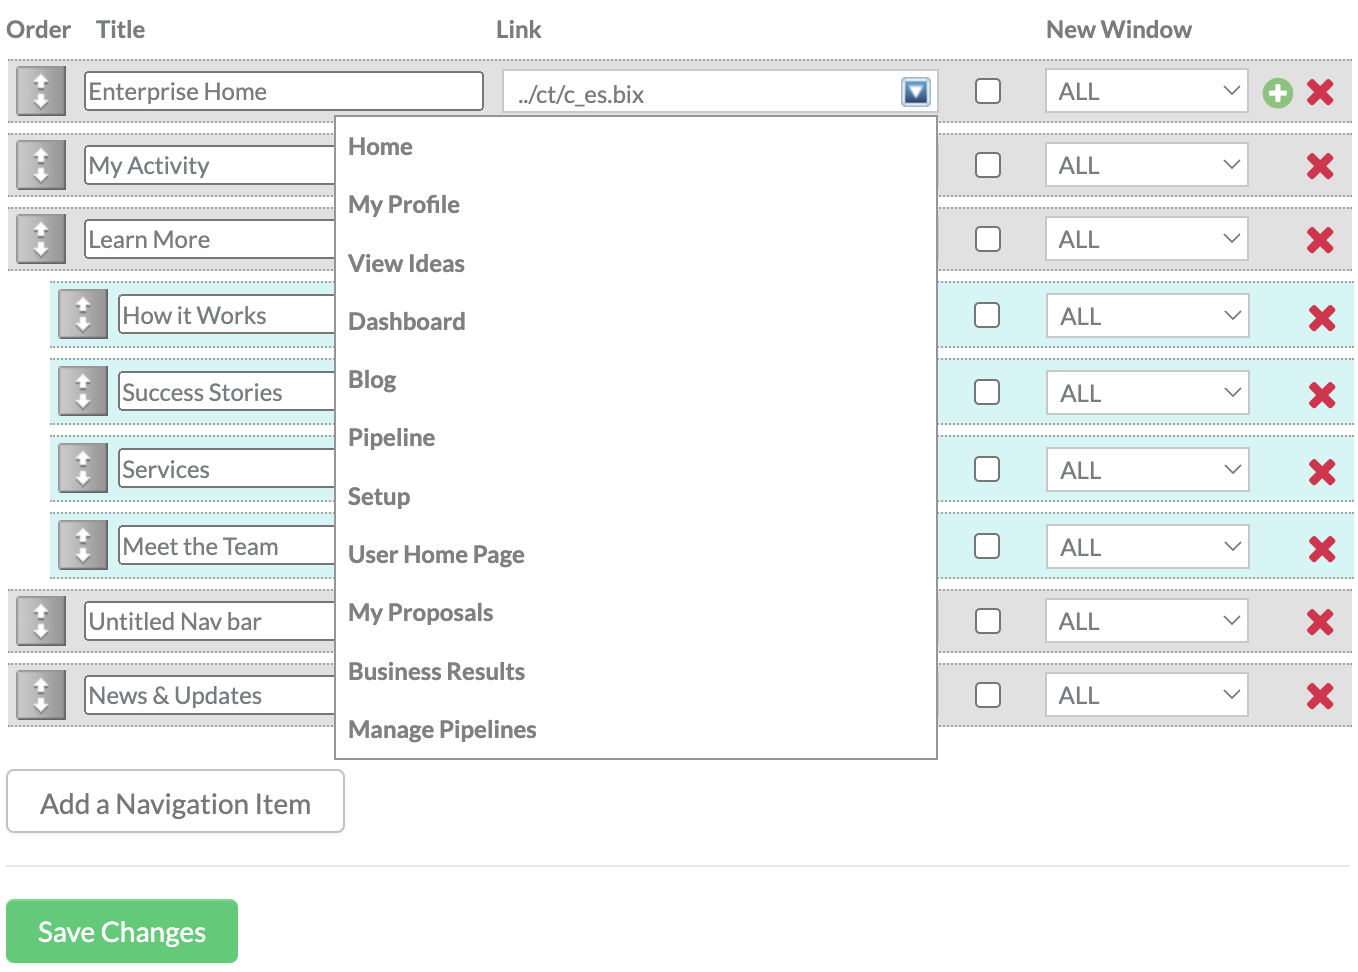
Task: Click Add a Navigation Item button
Action: (x=175, y=801)
